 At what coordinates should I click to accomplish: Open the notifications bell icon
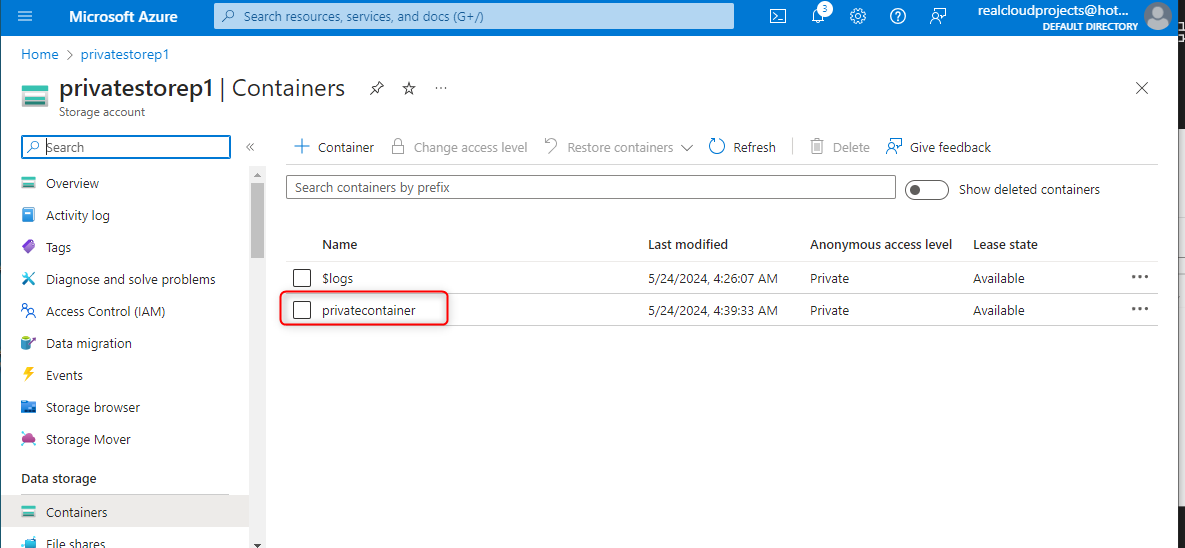818,16
